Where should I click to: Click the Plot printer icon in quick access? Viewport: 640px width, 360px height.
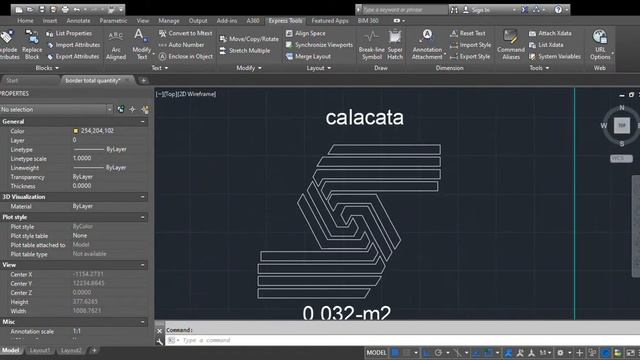(65, 9)
